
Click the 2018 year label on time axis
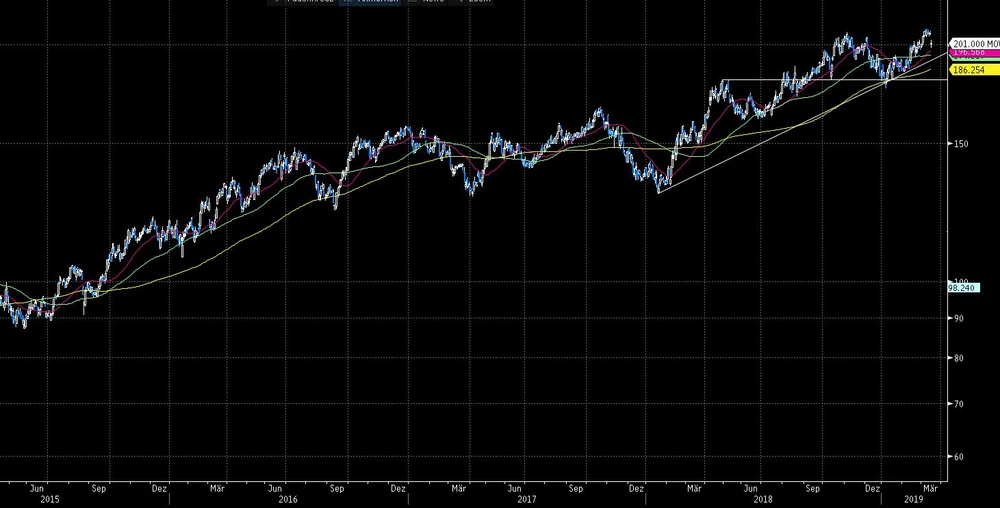point(762,498)
